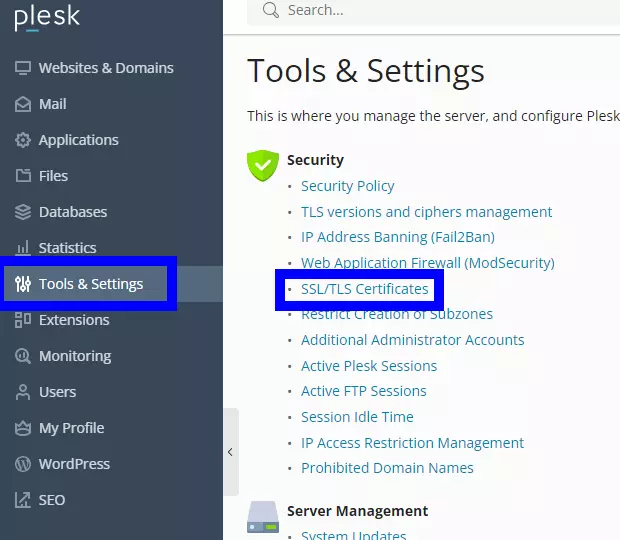View Active Plesk Sessions
The width and height of the screenshot is (620, 540).
pos(369,366)
